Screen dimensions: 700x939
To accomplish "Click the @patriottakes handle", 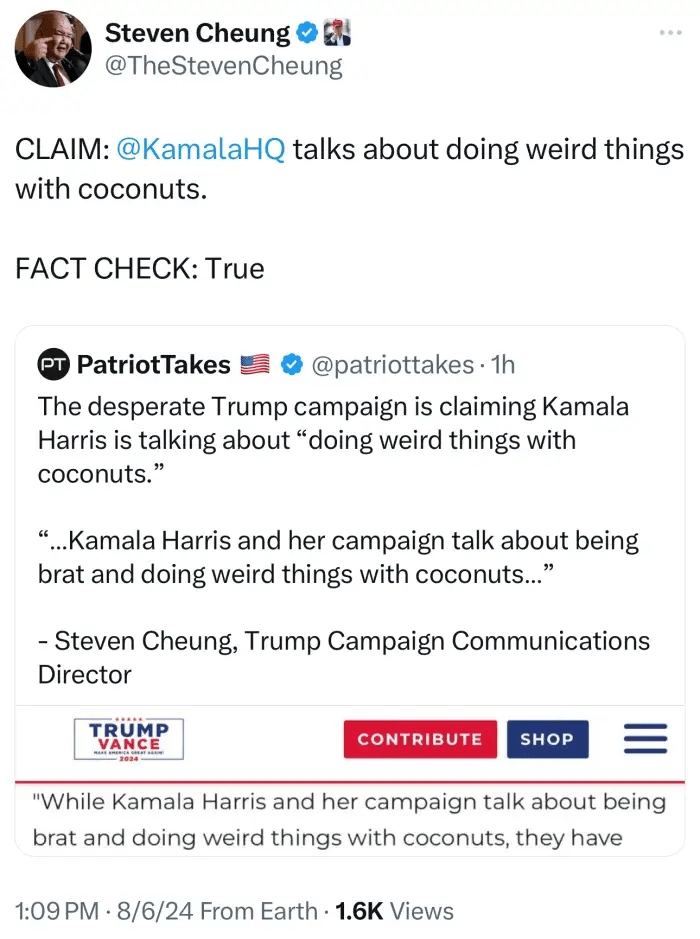I will pos(392,365).
